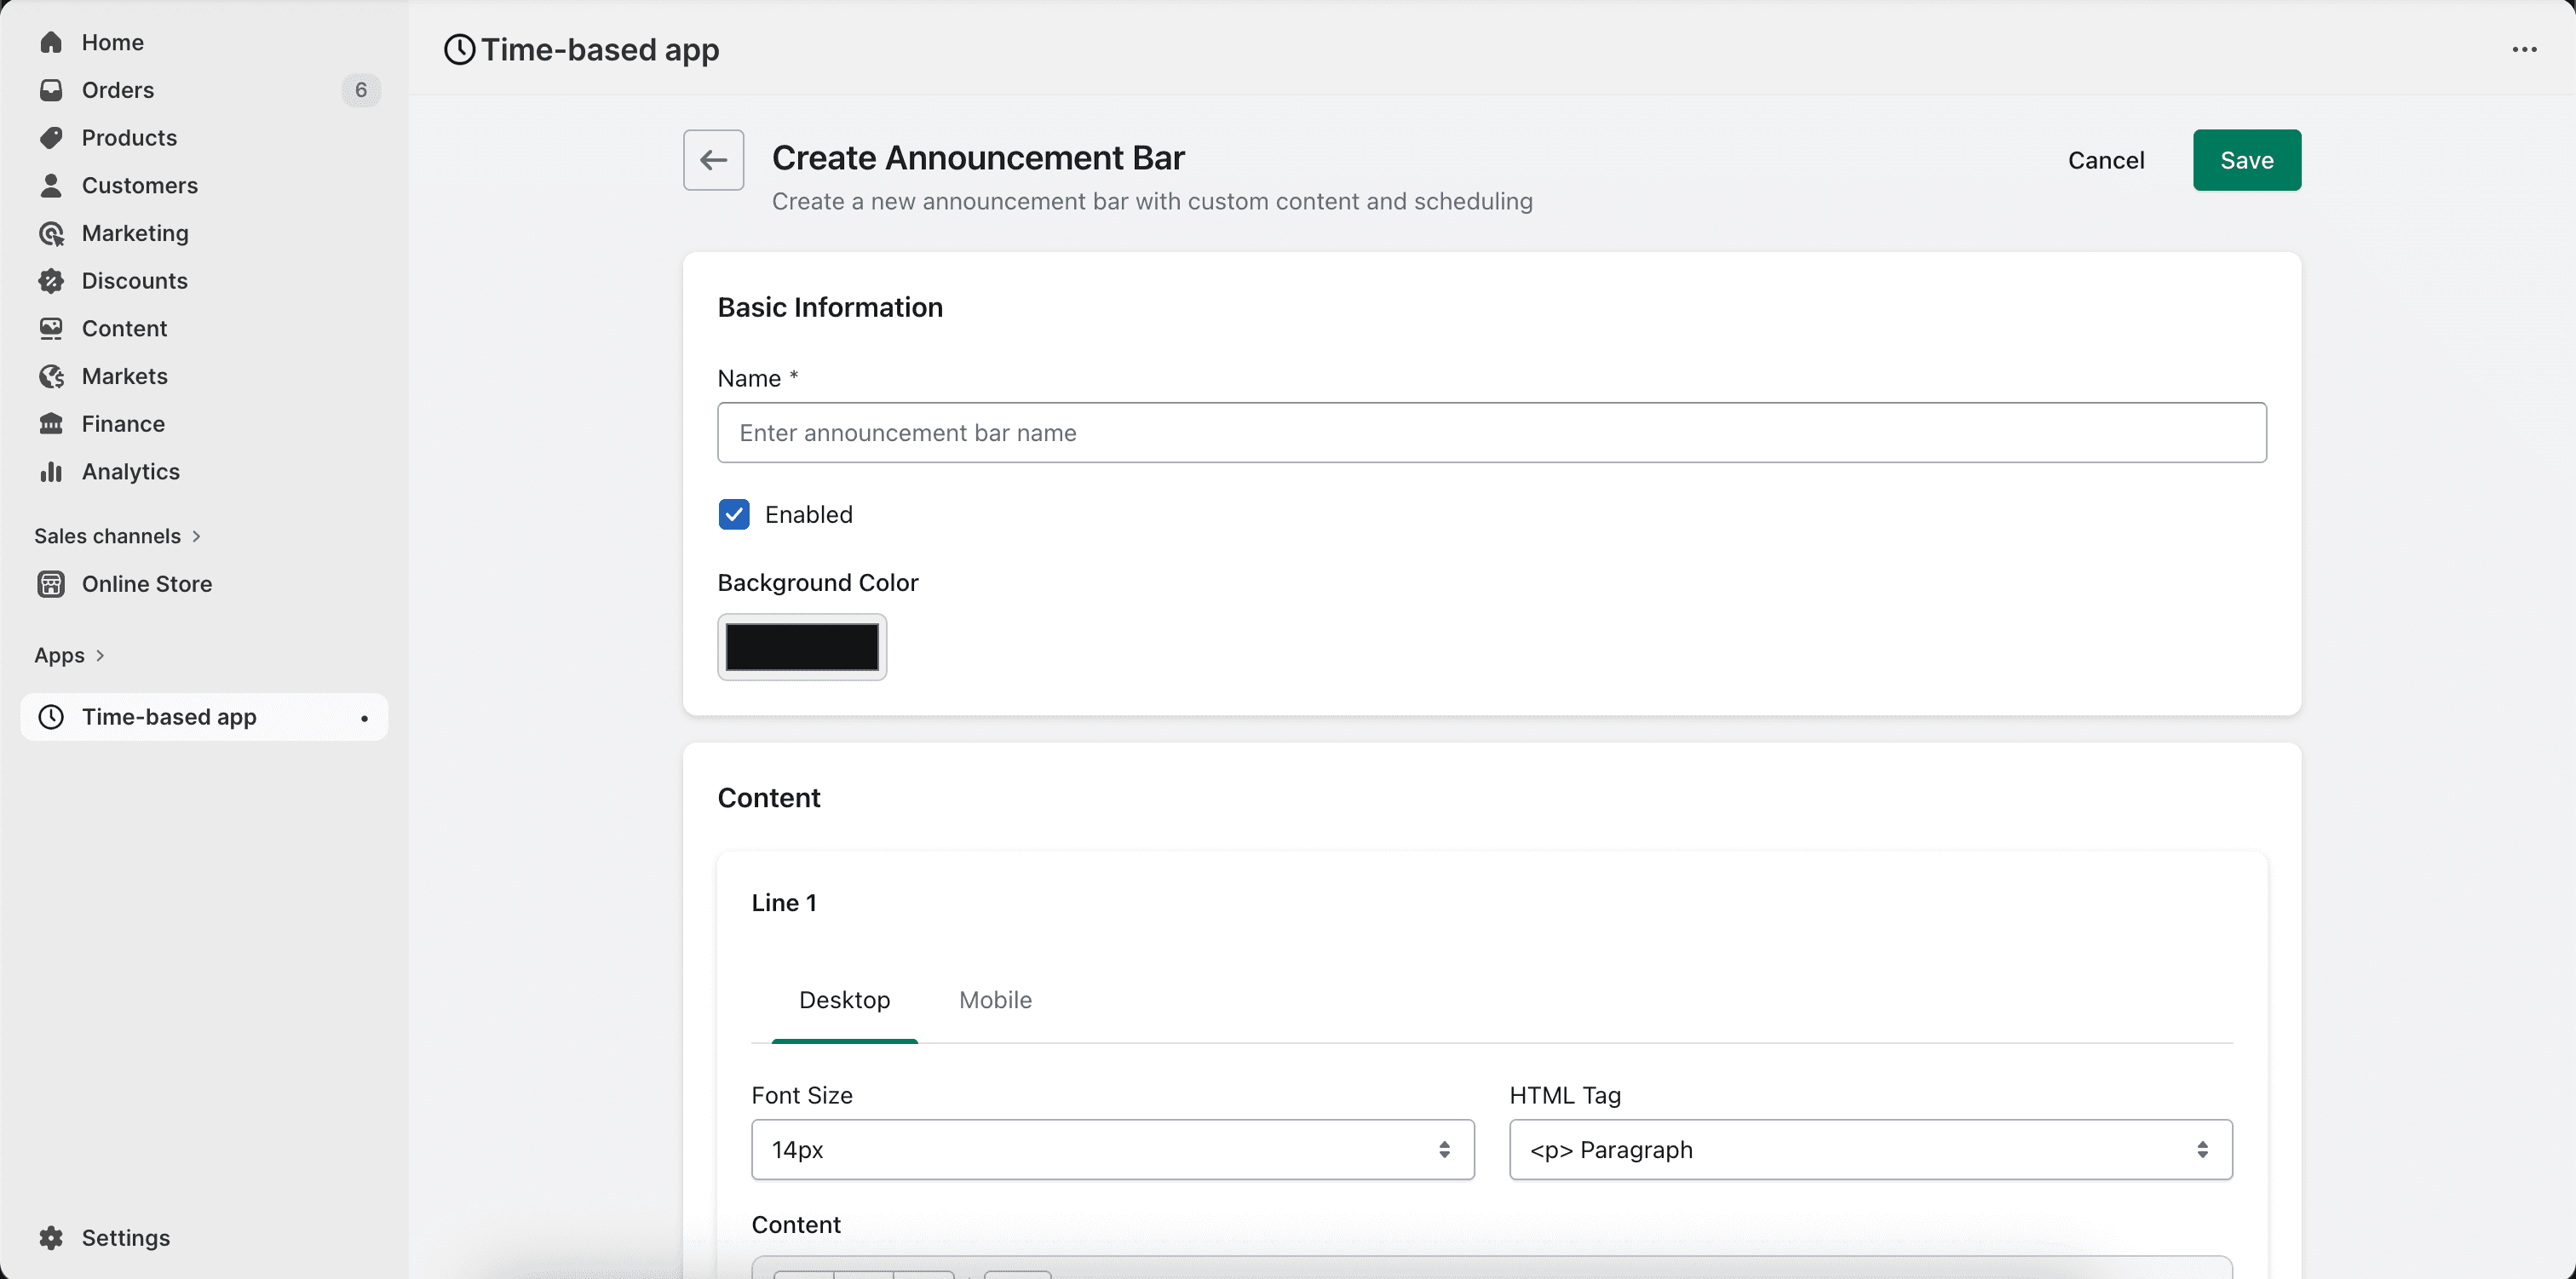Open the Font Size selector
This screenshot has height=1279, width=2576.
pos(1112,1150)
